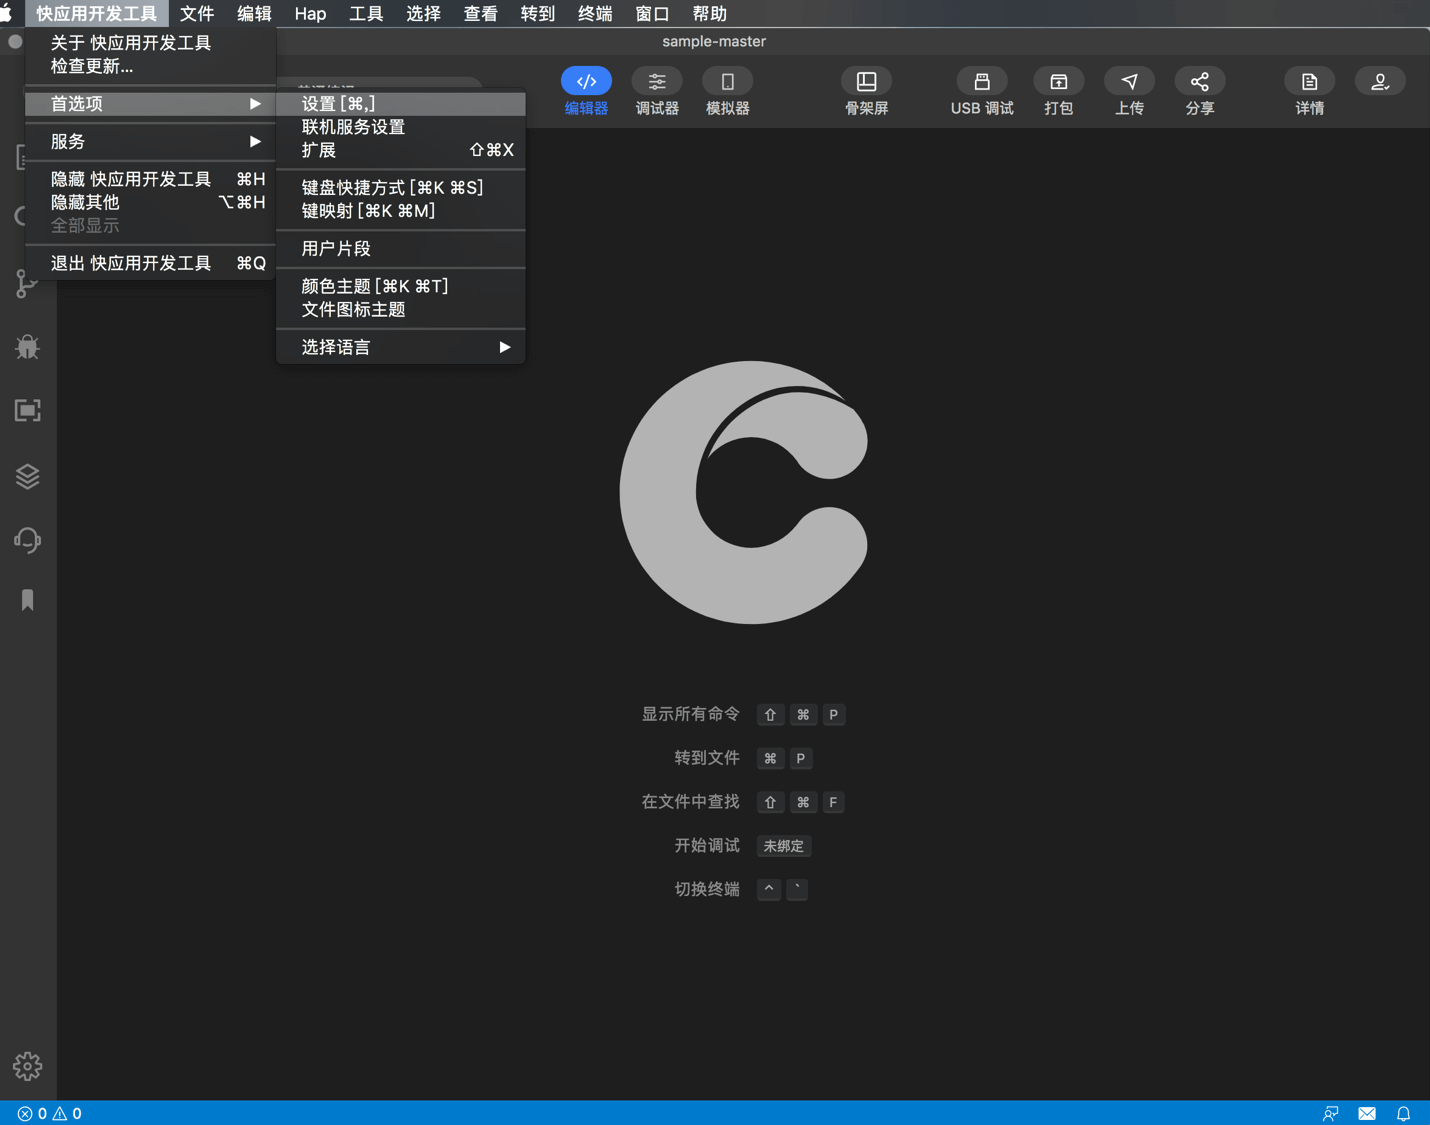Open the 调试器 debugger toolbar icon
The image size is (1430, 1125).
[x=657, y=82]
